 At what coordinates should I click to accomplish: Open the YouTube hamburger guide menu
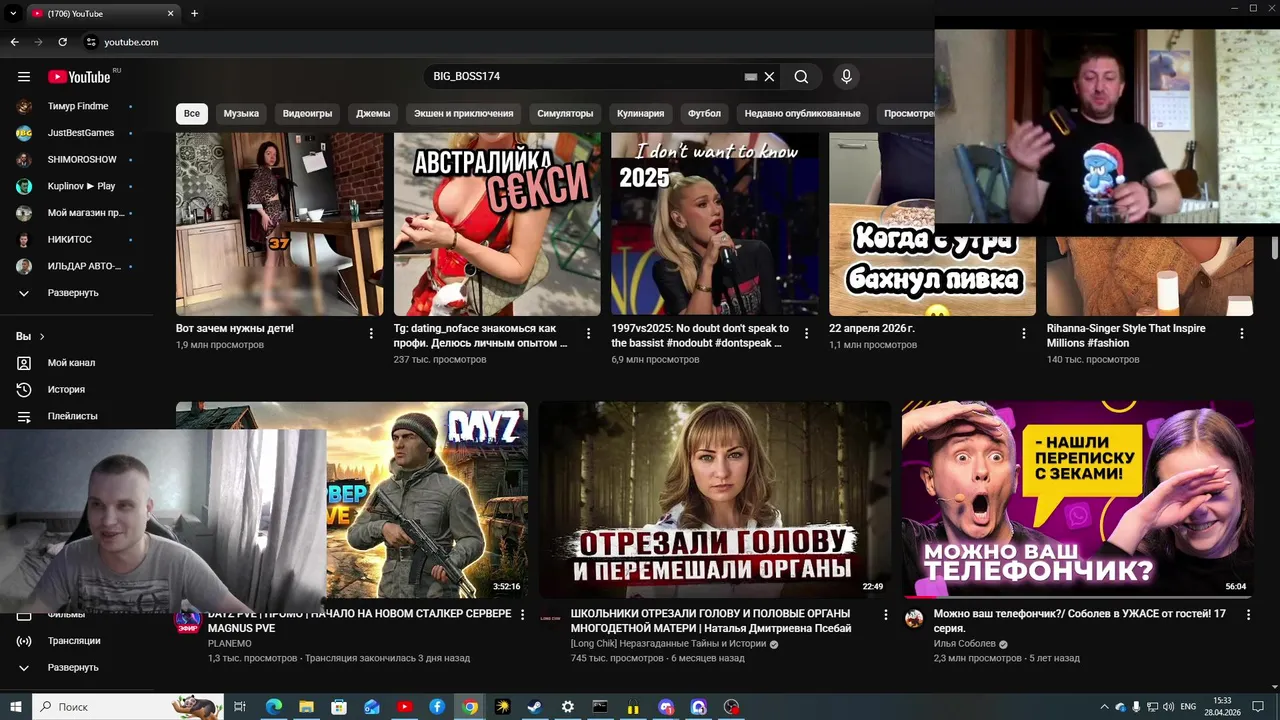pyautogui.click(x=24, y=77)
